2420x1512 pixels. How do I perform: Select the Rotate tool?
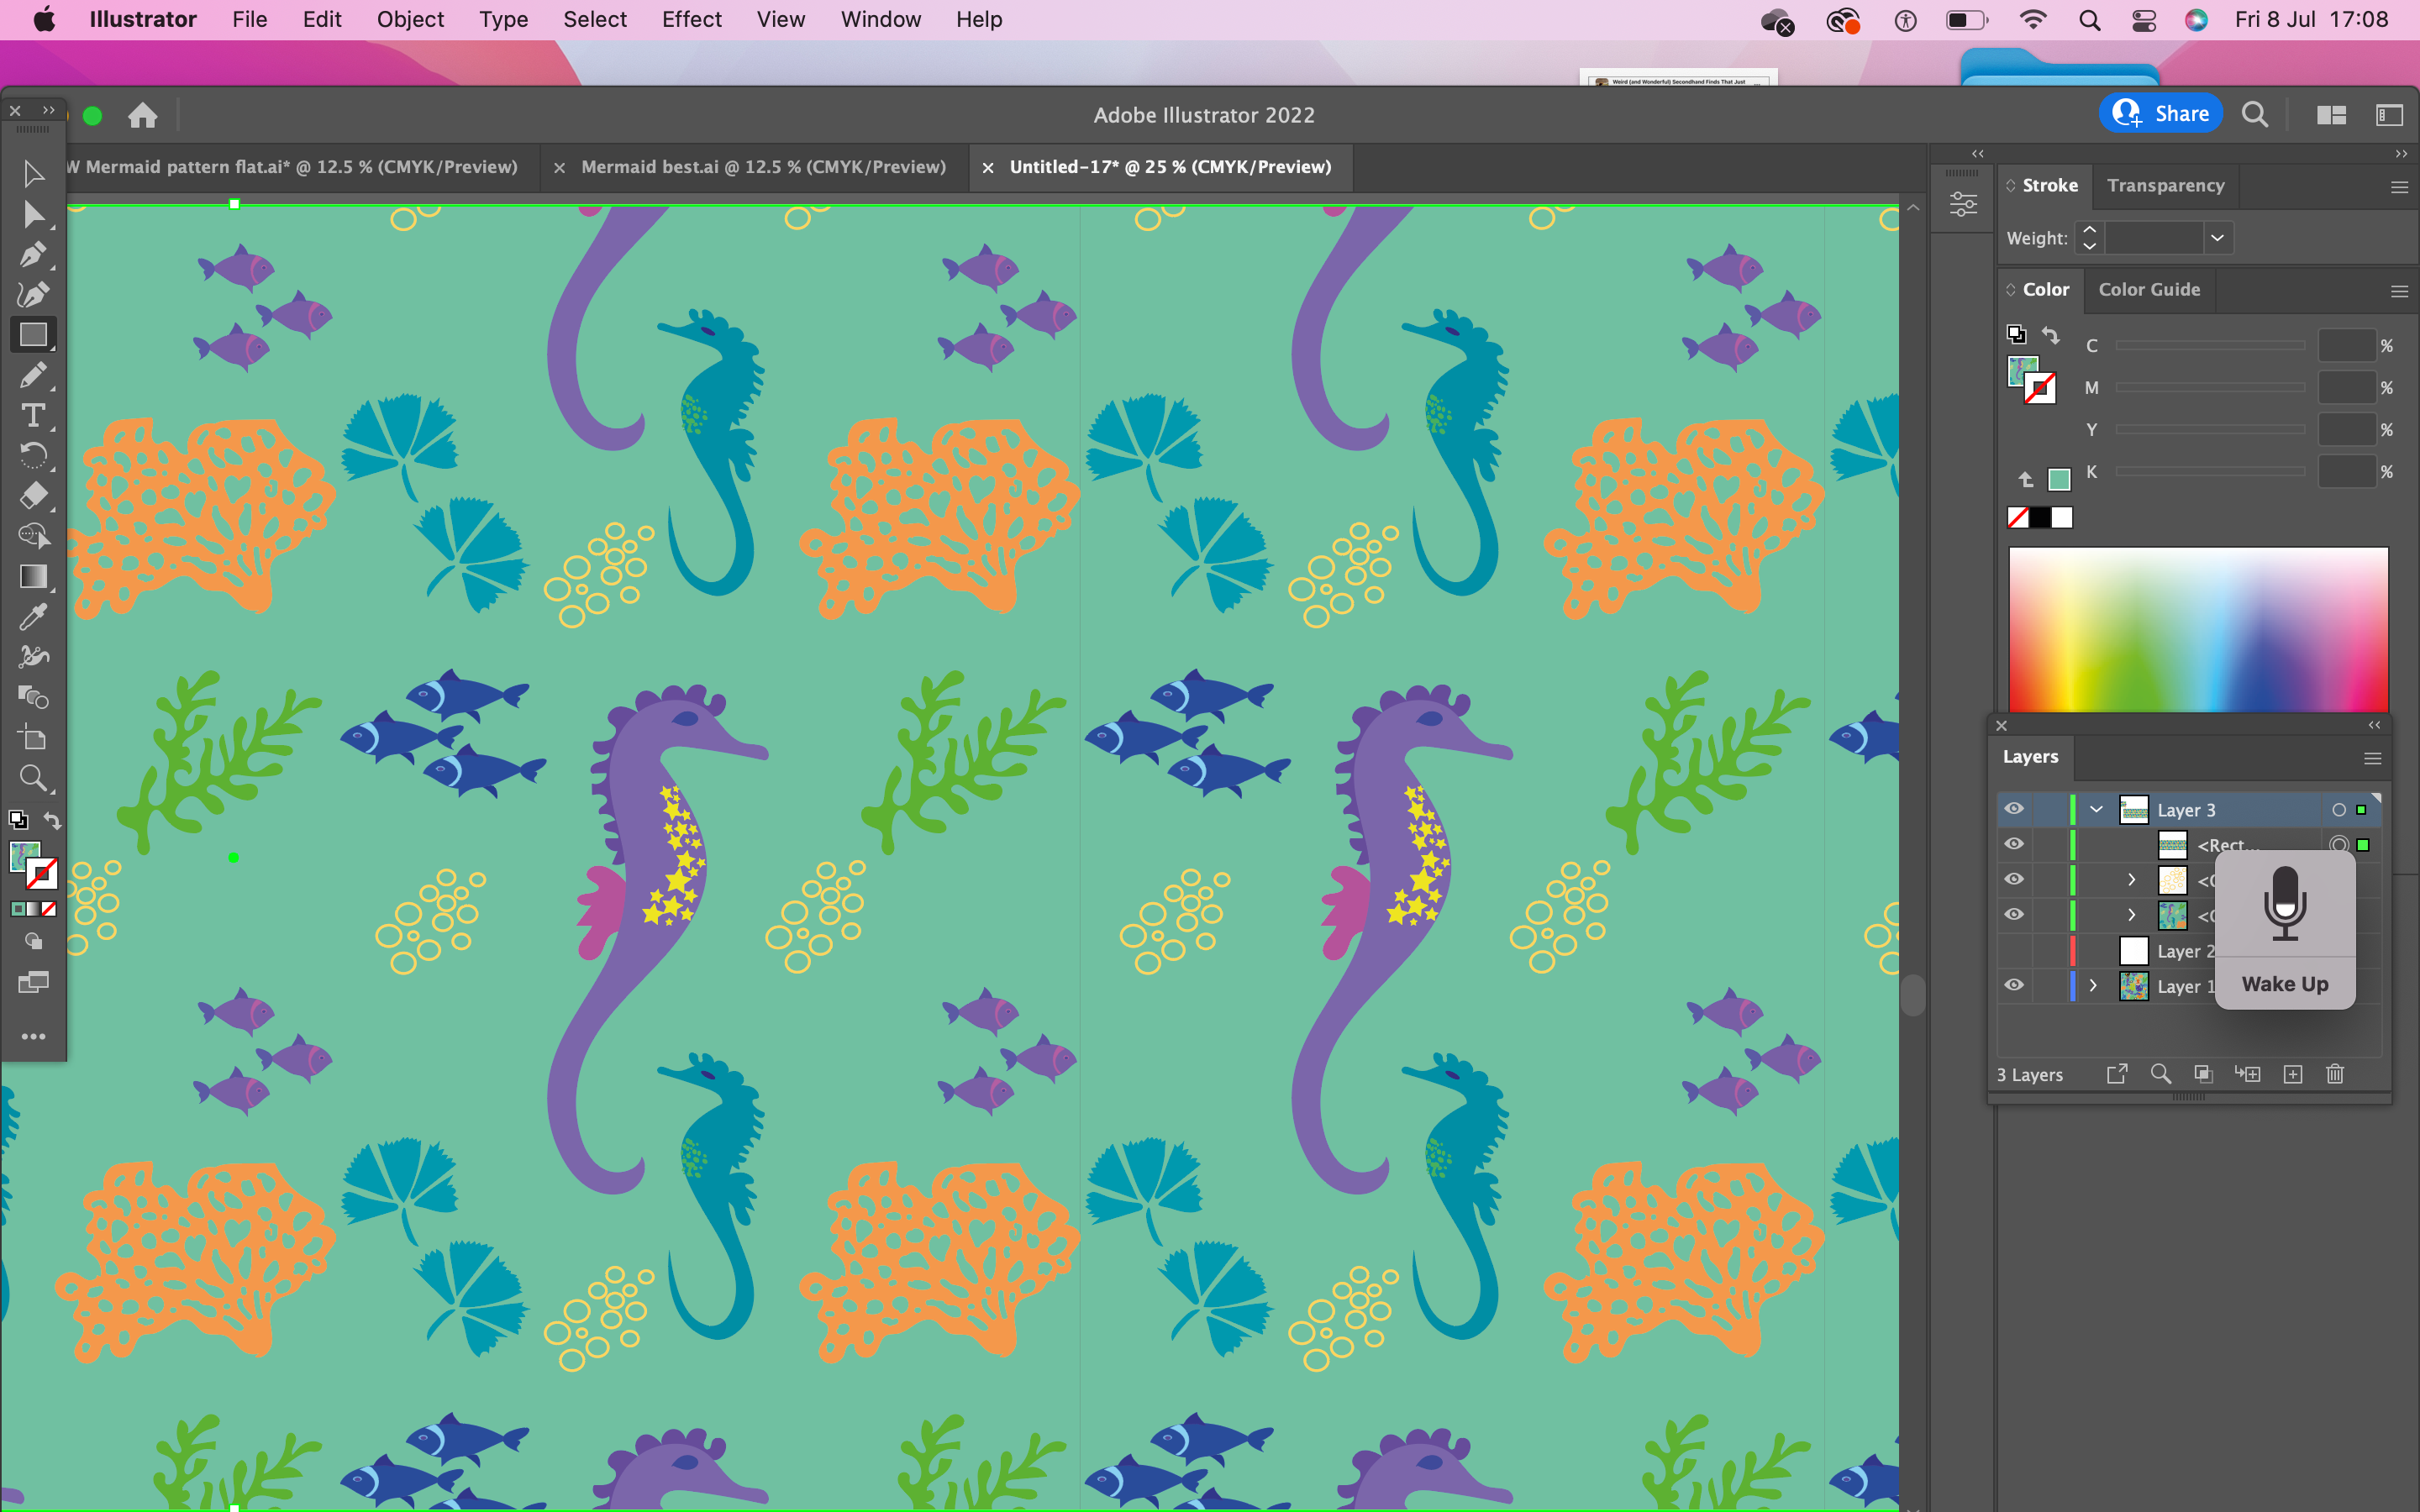[x=33, y=456]
